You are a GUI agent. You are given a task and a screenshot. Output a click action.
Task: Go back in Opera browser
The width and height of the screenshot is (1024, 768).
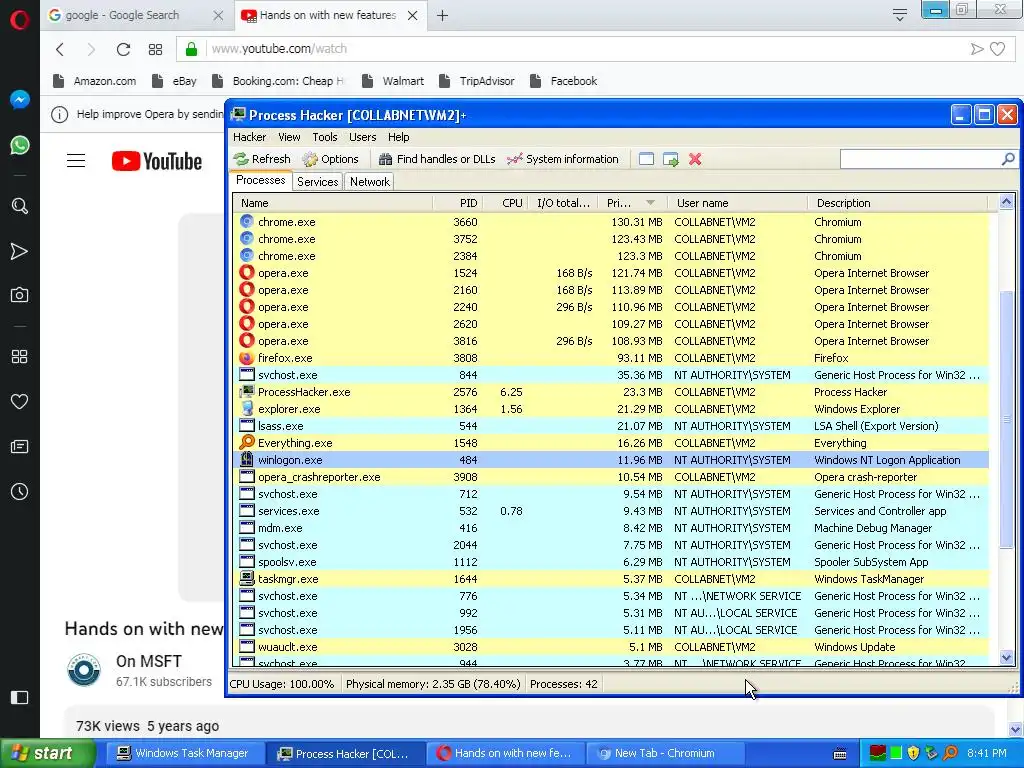point(60,49)
